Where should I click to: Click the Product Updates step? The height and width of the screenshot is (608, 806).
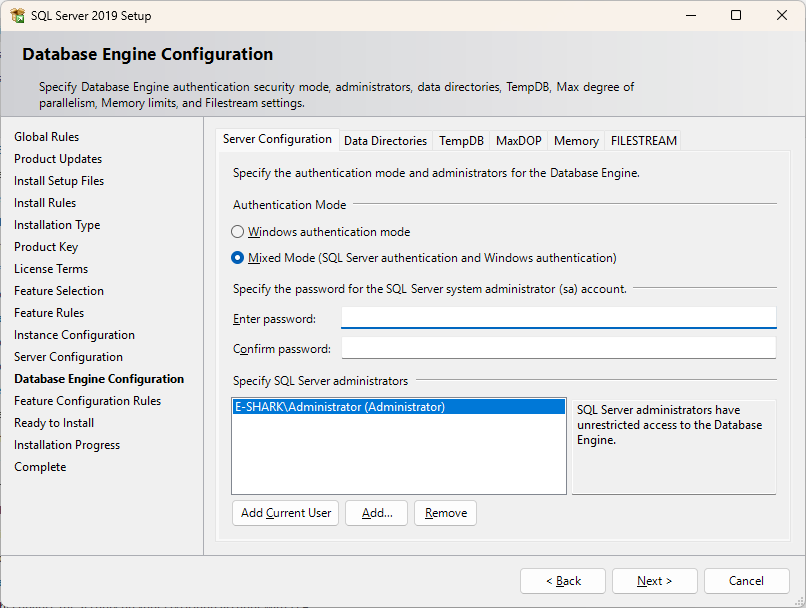(x=58, y=159)
